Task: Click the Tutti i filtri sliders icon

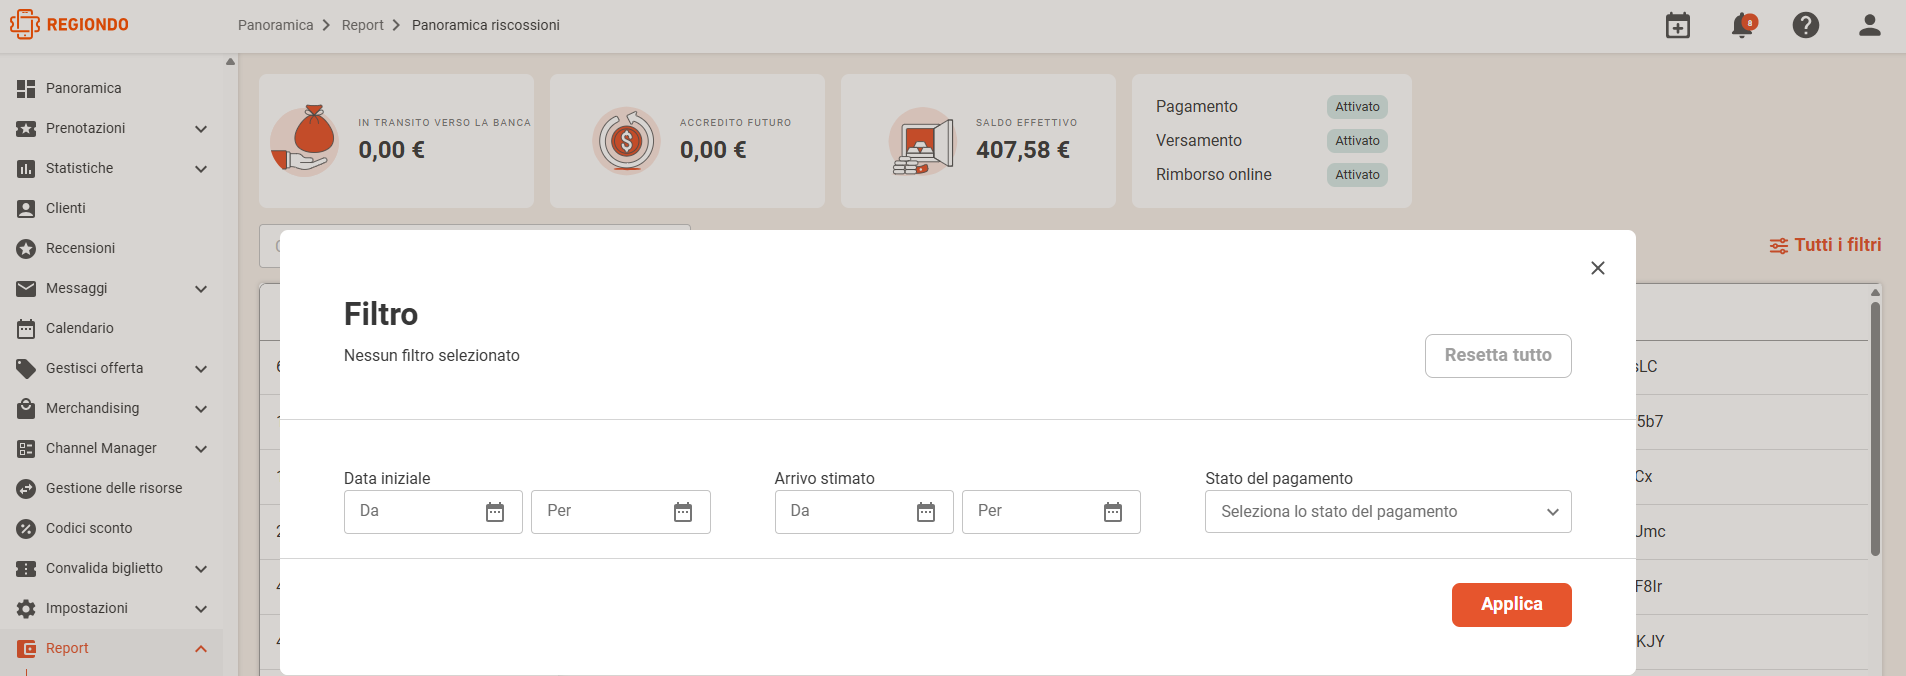Action: tap(1779, 246)
